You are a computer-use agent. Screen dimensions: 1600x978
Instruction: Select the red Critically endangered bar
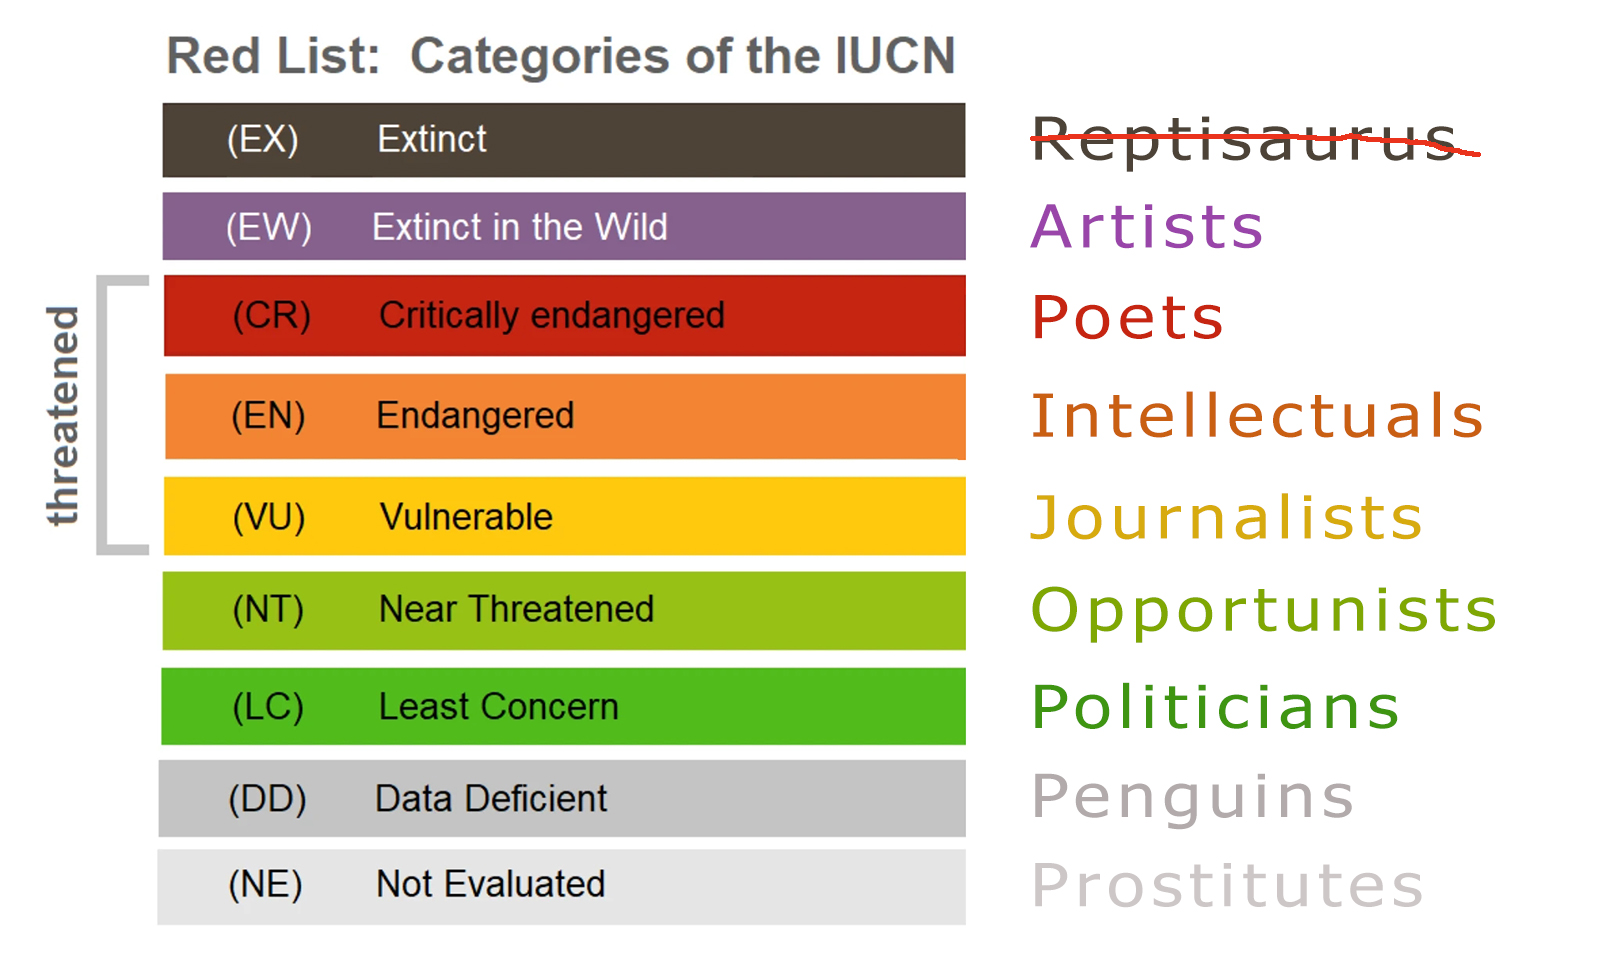(x=564, y=316)
